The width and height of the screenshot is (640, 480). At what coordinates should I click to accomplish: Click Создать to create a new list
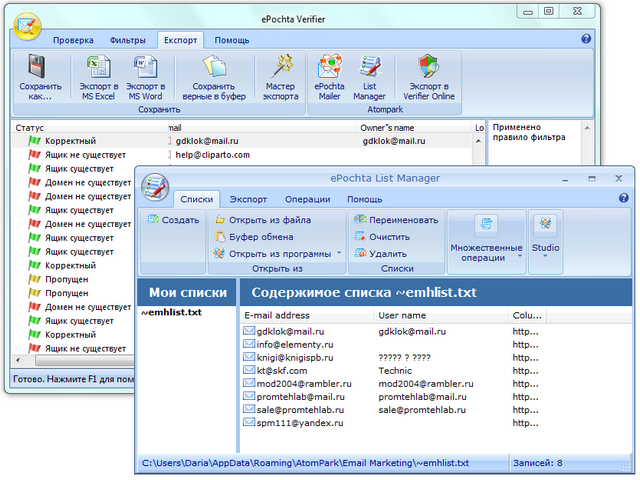click(x=173, y=220)
